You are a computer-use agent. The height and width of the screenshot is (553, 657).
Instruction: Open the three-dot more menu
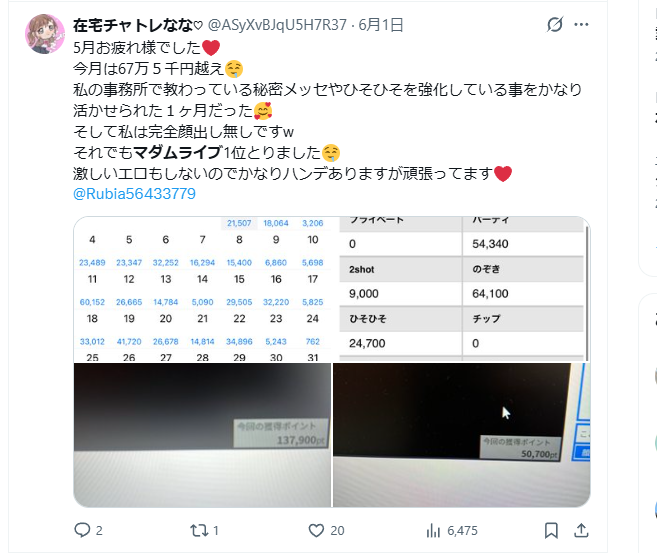582,25
